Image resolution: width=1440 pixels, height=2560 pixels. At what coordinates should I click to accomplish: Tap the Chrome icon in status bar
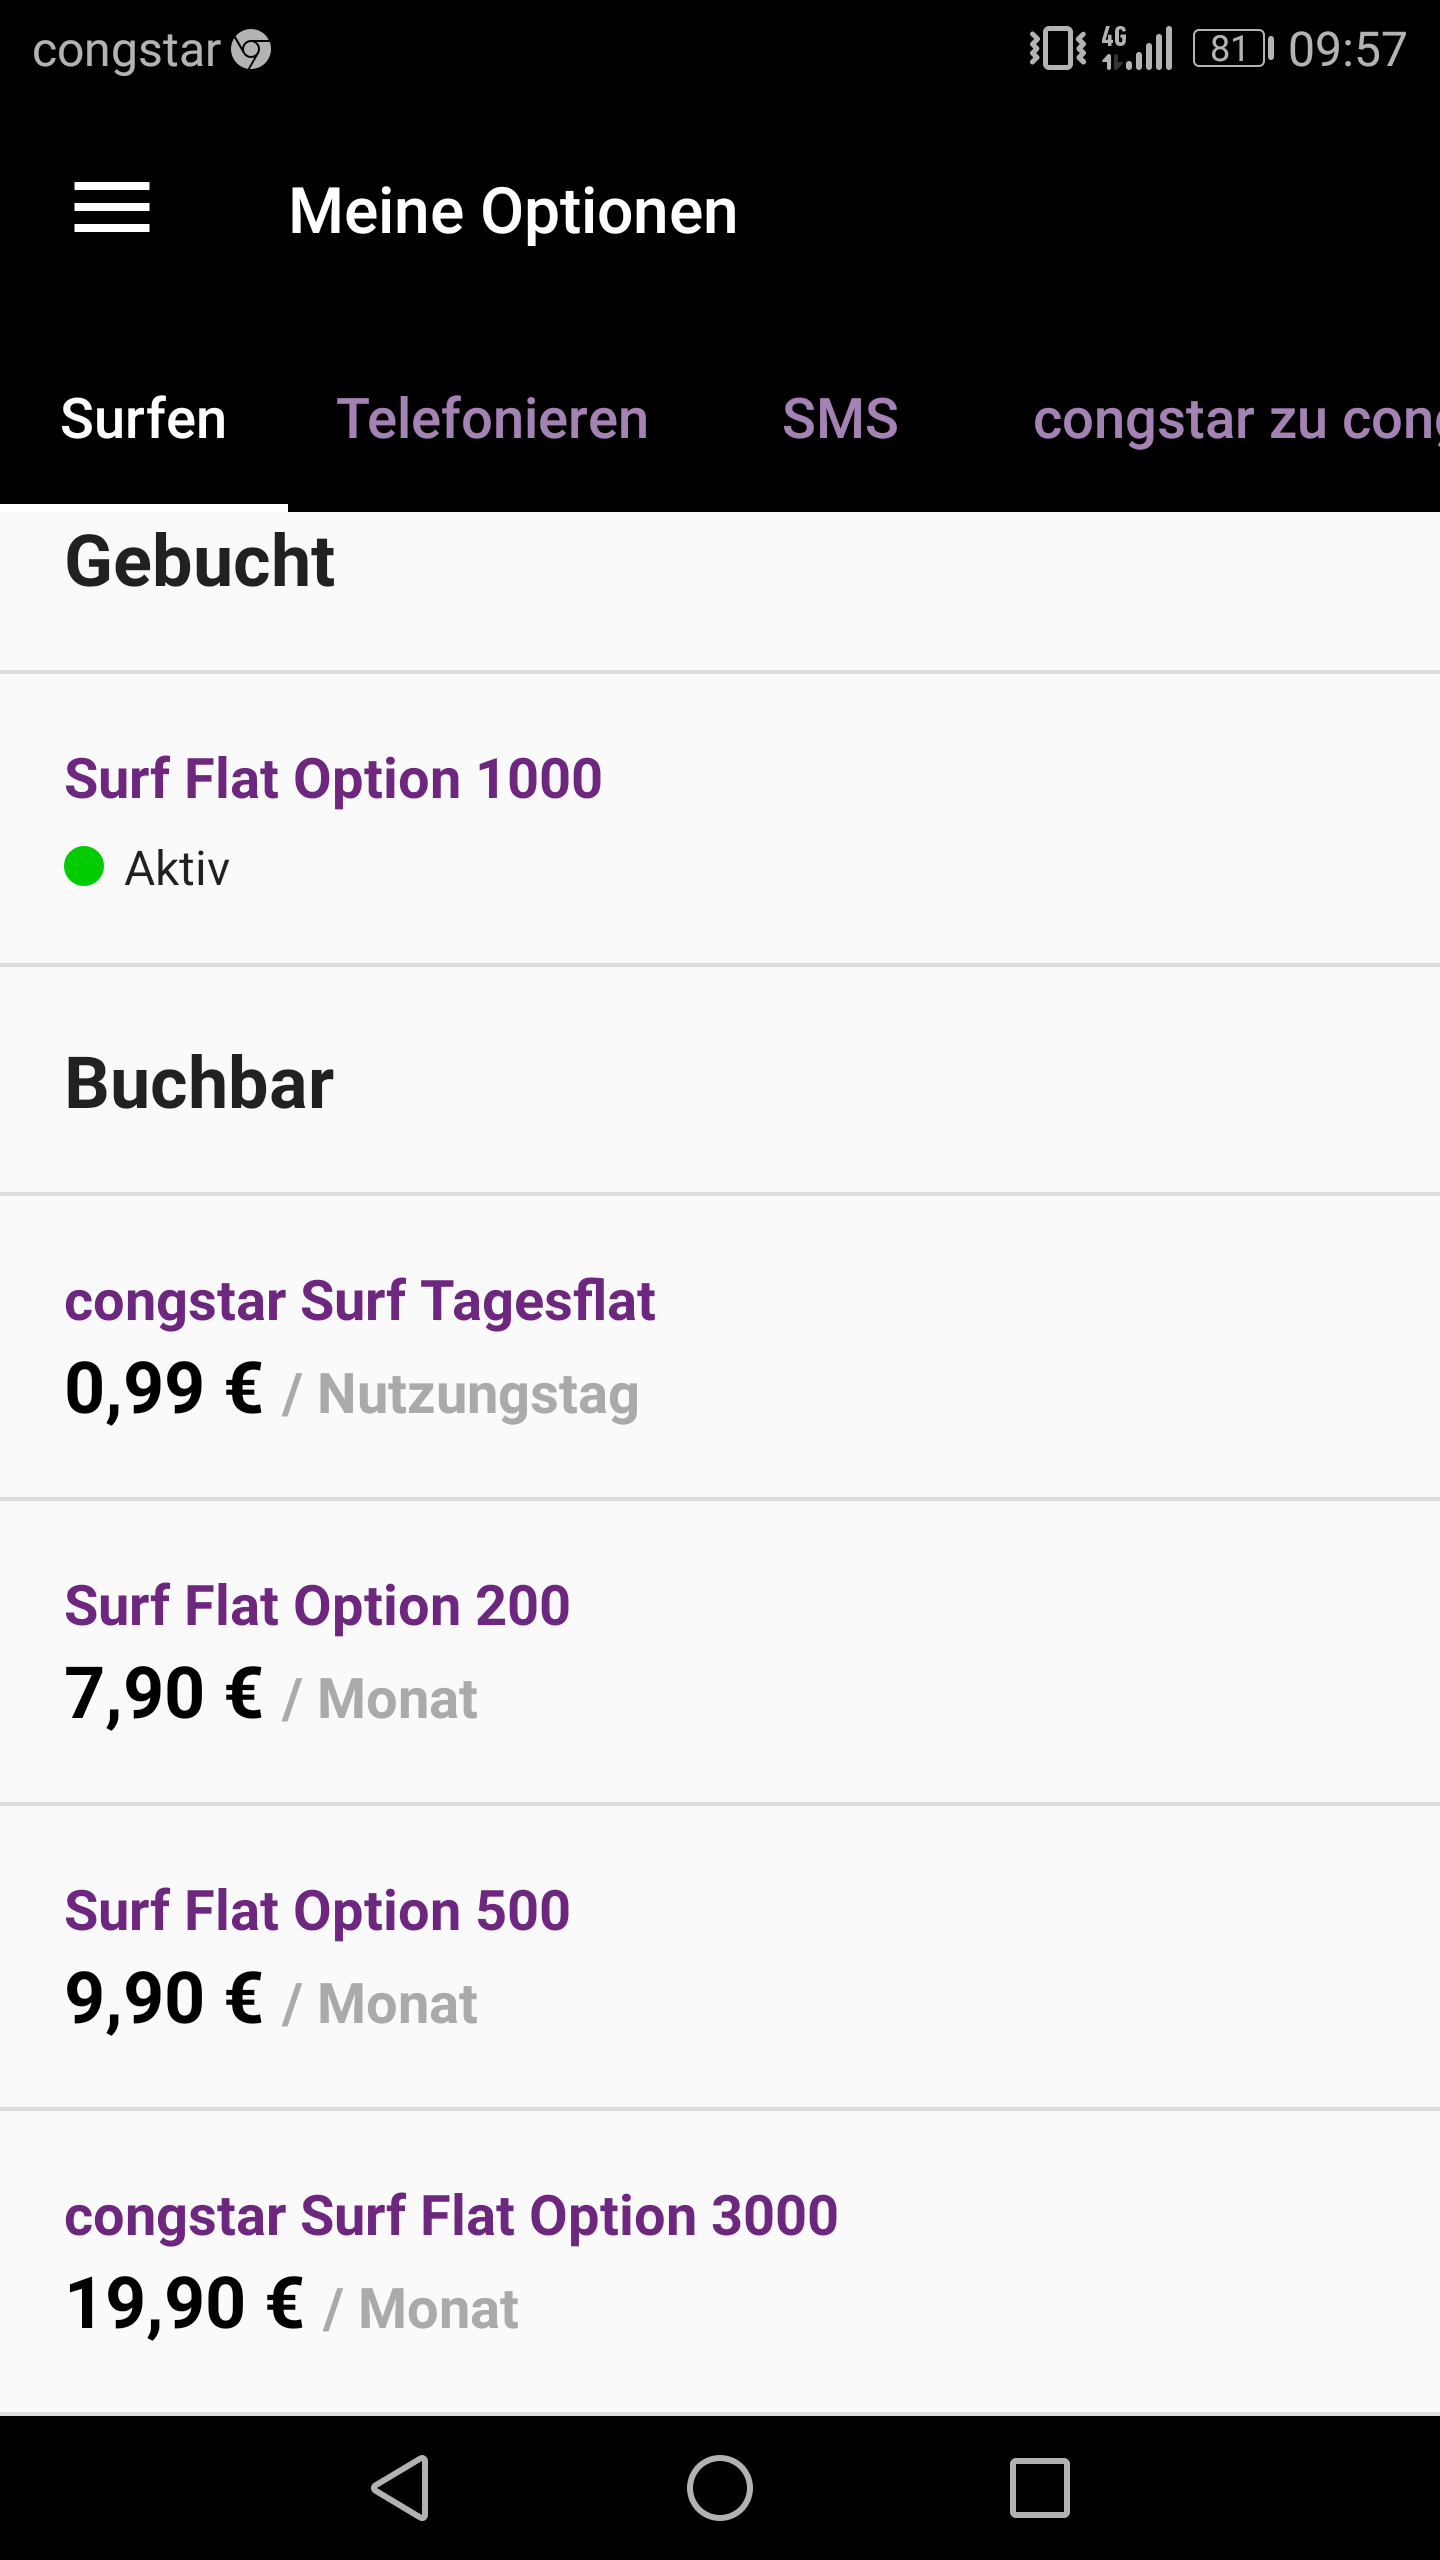[x=251, y=49]
